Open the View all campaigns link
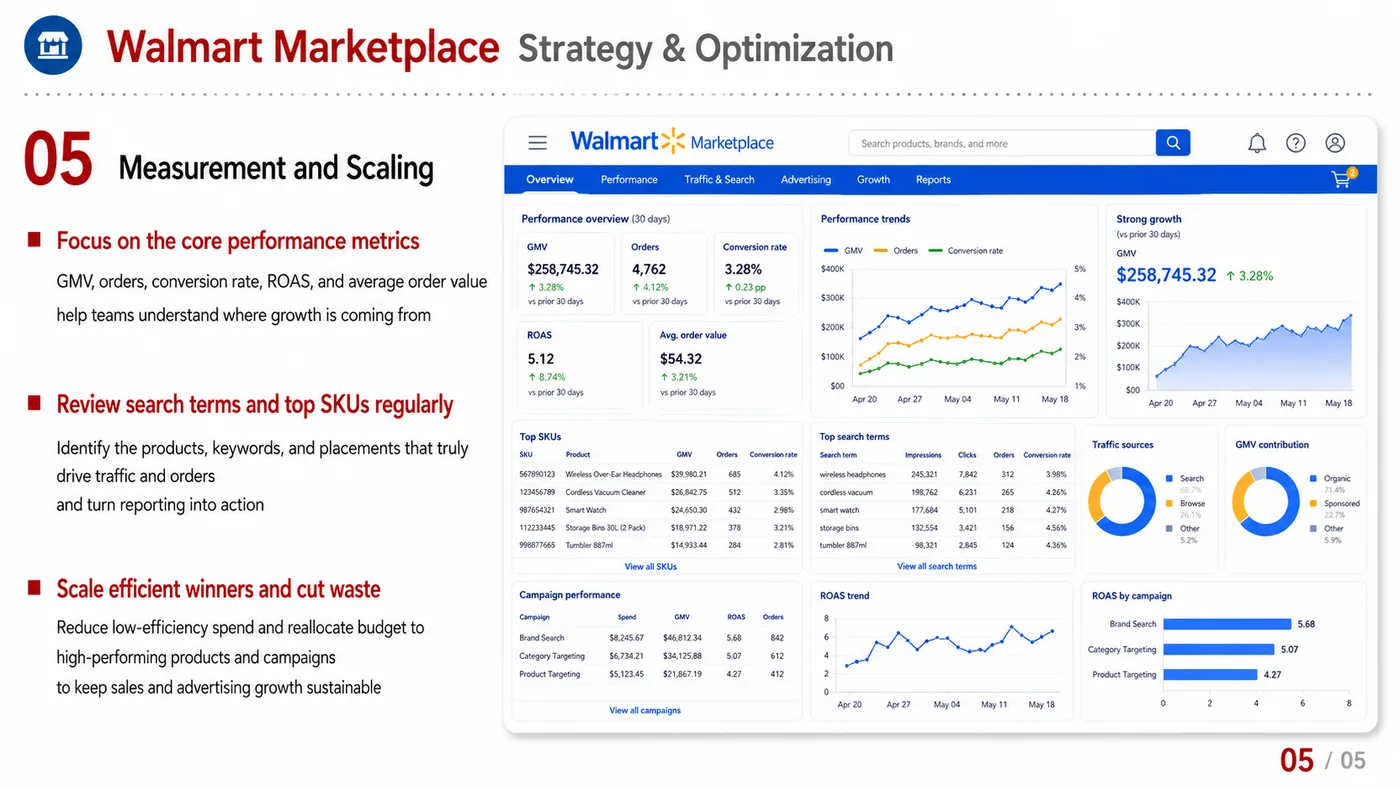 (645, 711)
